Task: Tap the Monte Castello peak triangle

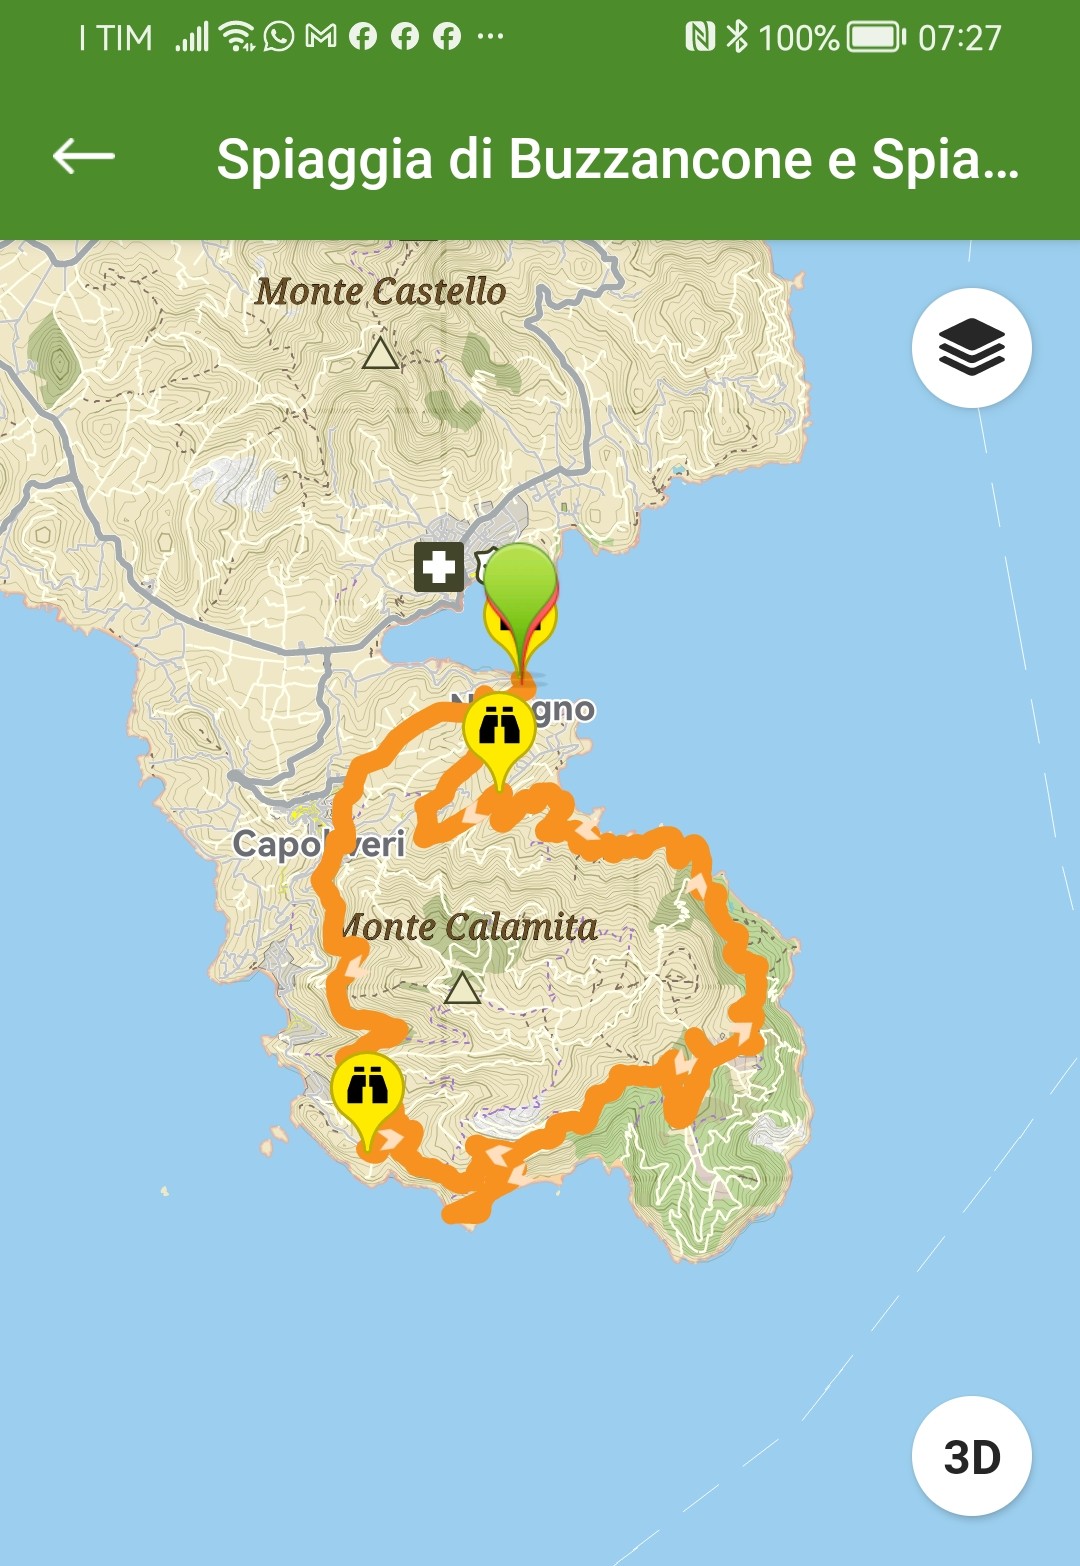Action: point(380,353)
